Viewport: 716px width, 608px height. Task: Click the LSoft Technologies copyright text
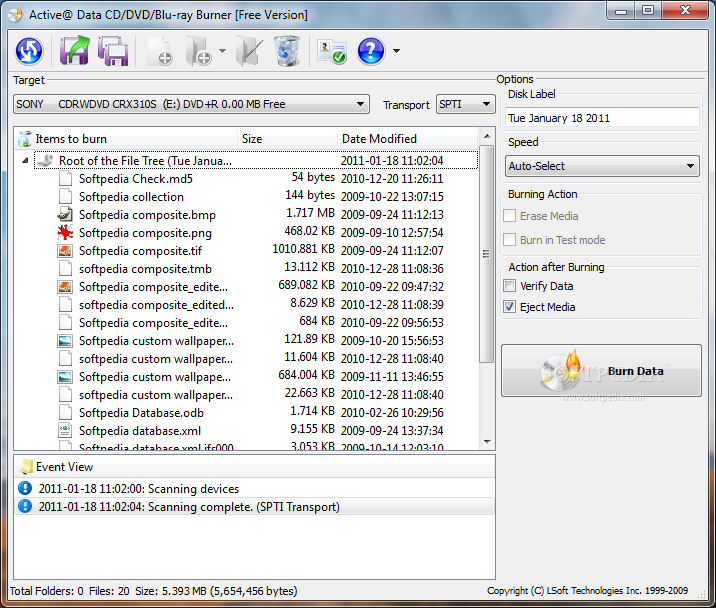click(x=587, y=591)
